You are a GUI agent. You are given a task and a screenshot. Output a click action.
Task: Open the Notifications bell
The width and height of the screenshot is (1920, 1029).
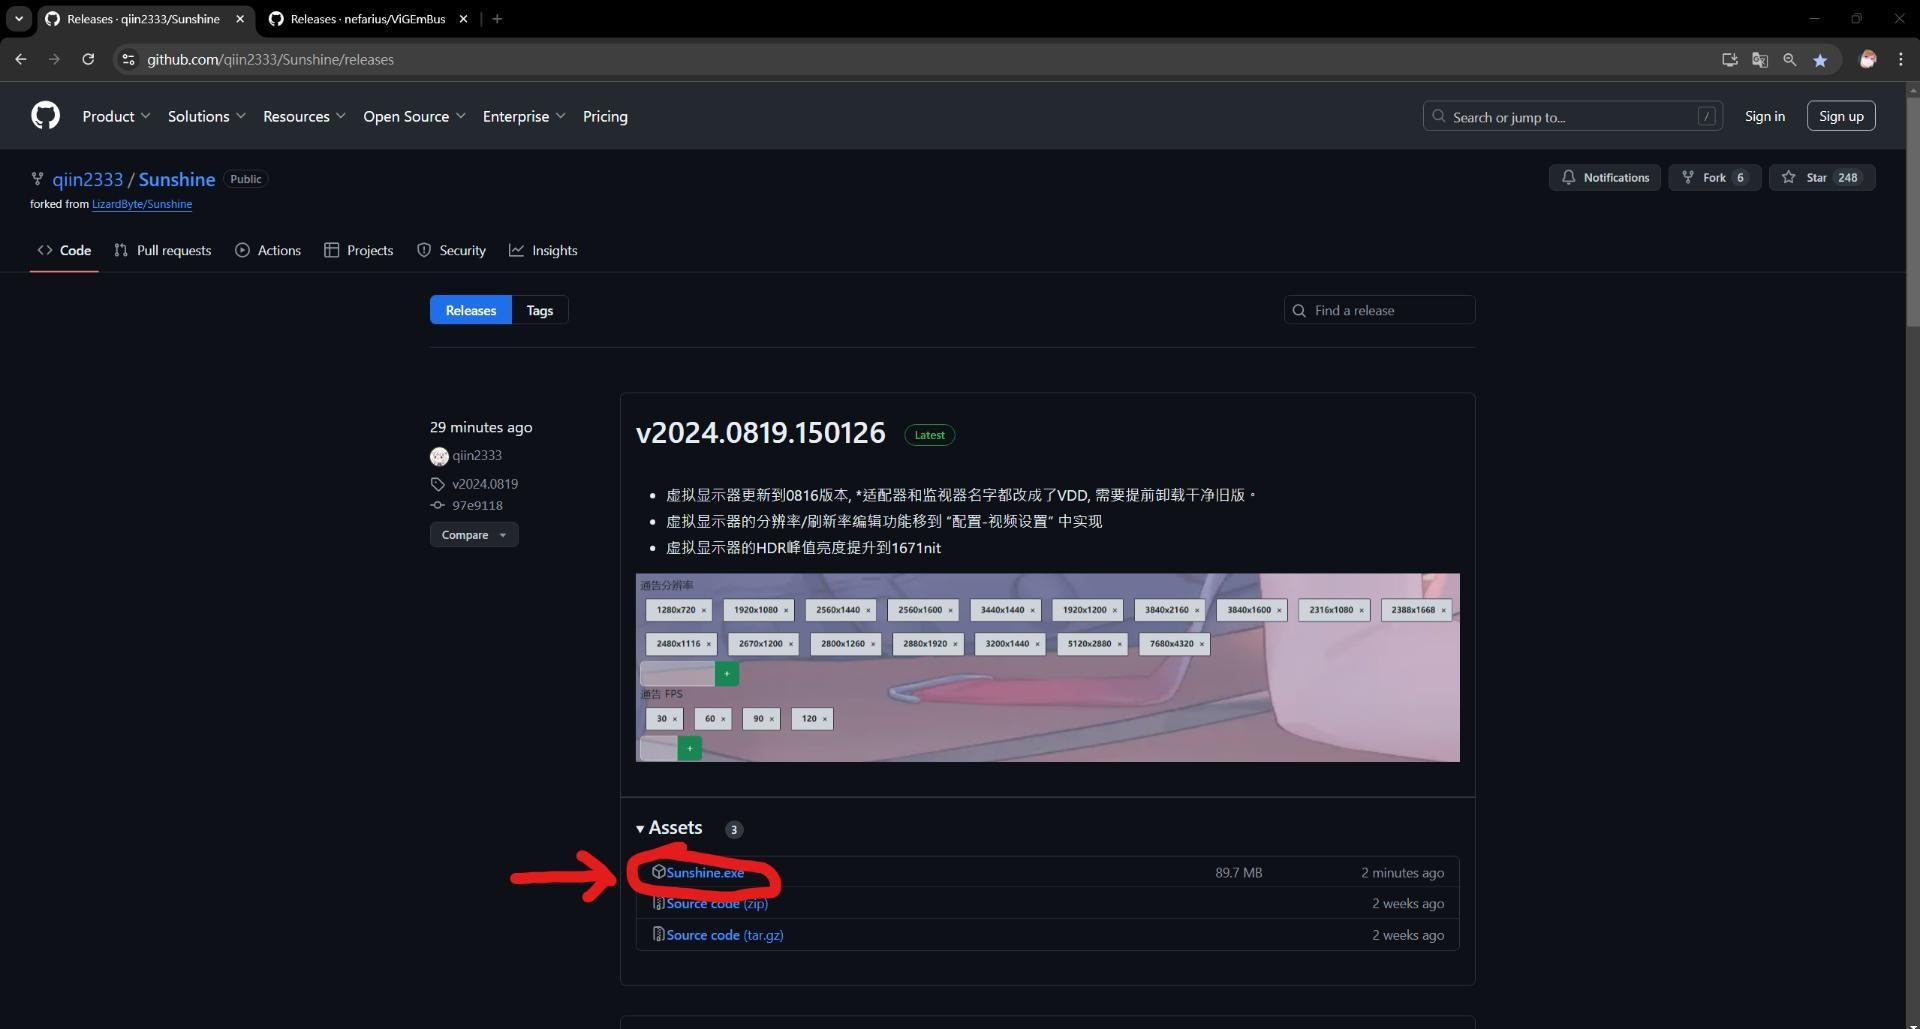point(1605,177)
